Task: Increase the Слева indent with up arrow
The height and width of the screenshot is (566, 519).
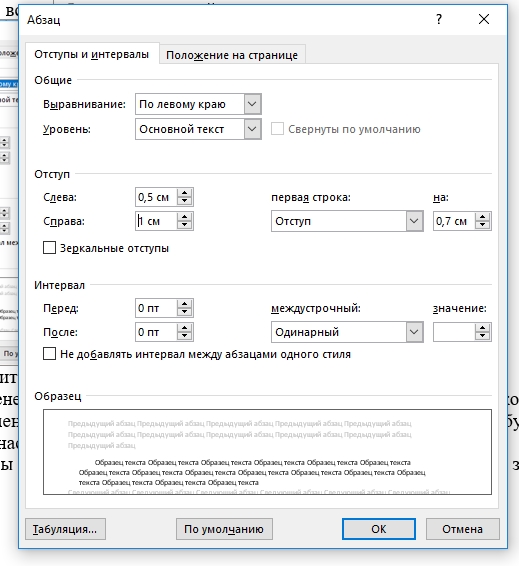Action: (185, 193)
